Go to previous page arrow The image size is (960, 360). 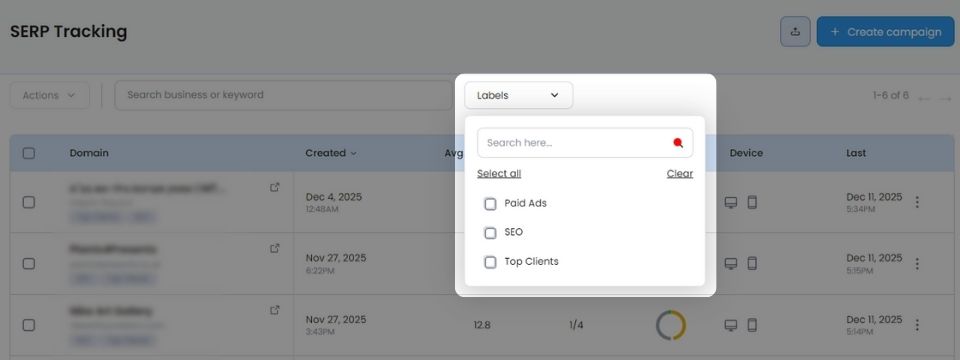click(924, 98)
